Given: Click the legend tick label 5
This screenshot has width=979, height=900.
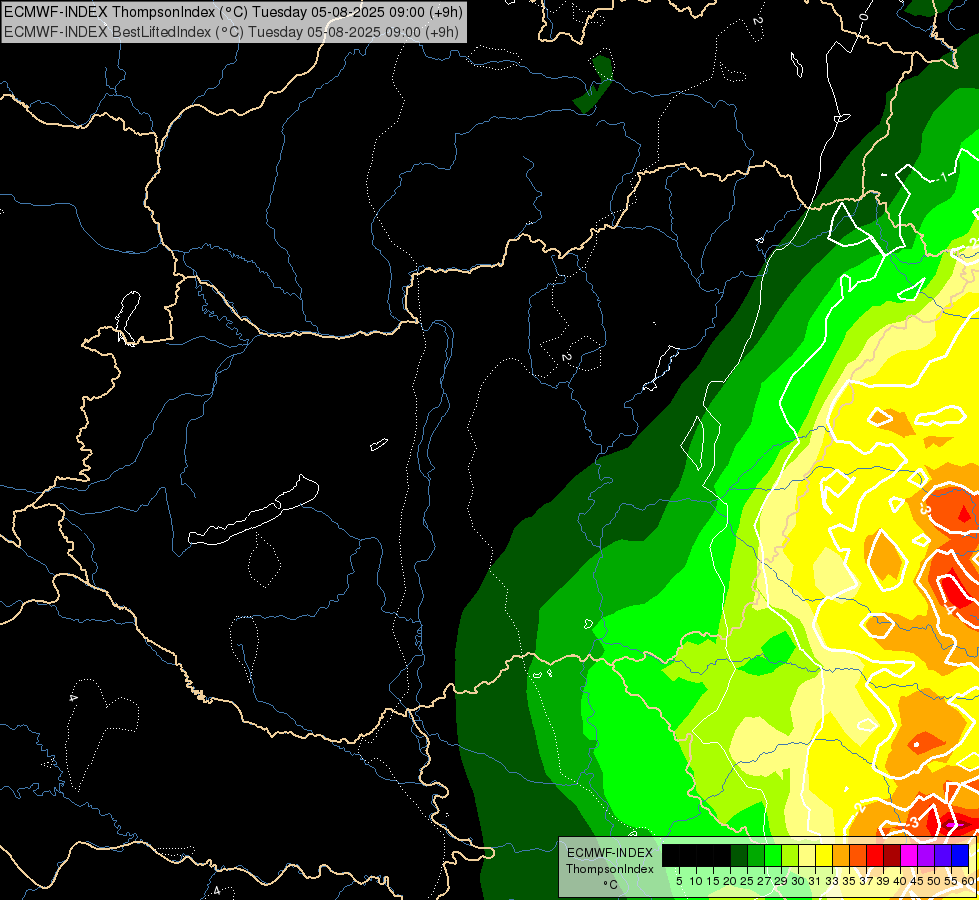Looking at the screenshot, I should point(679,881).
